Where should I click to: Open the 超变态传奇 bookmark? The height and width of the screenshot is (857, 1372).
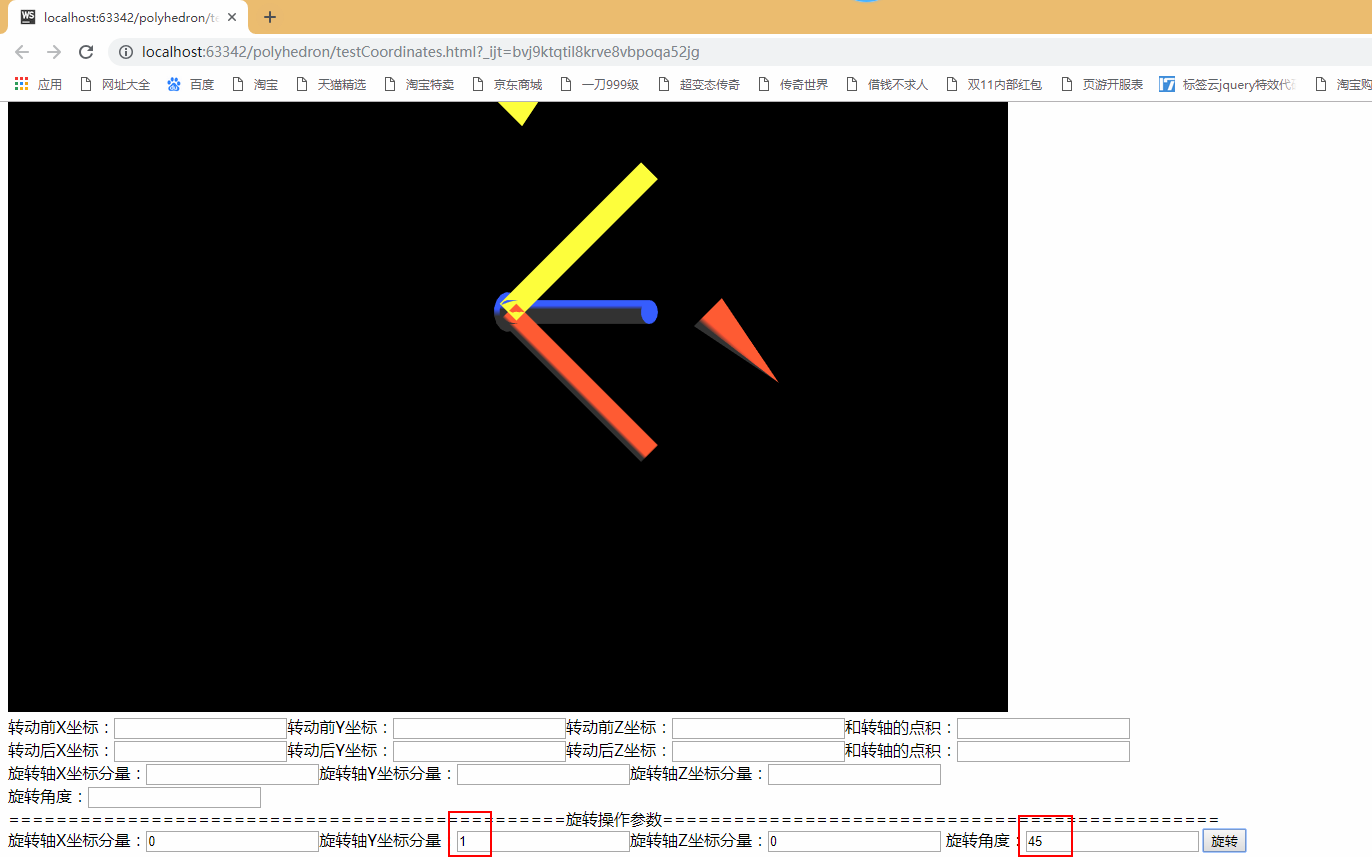tap(699, 84)
